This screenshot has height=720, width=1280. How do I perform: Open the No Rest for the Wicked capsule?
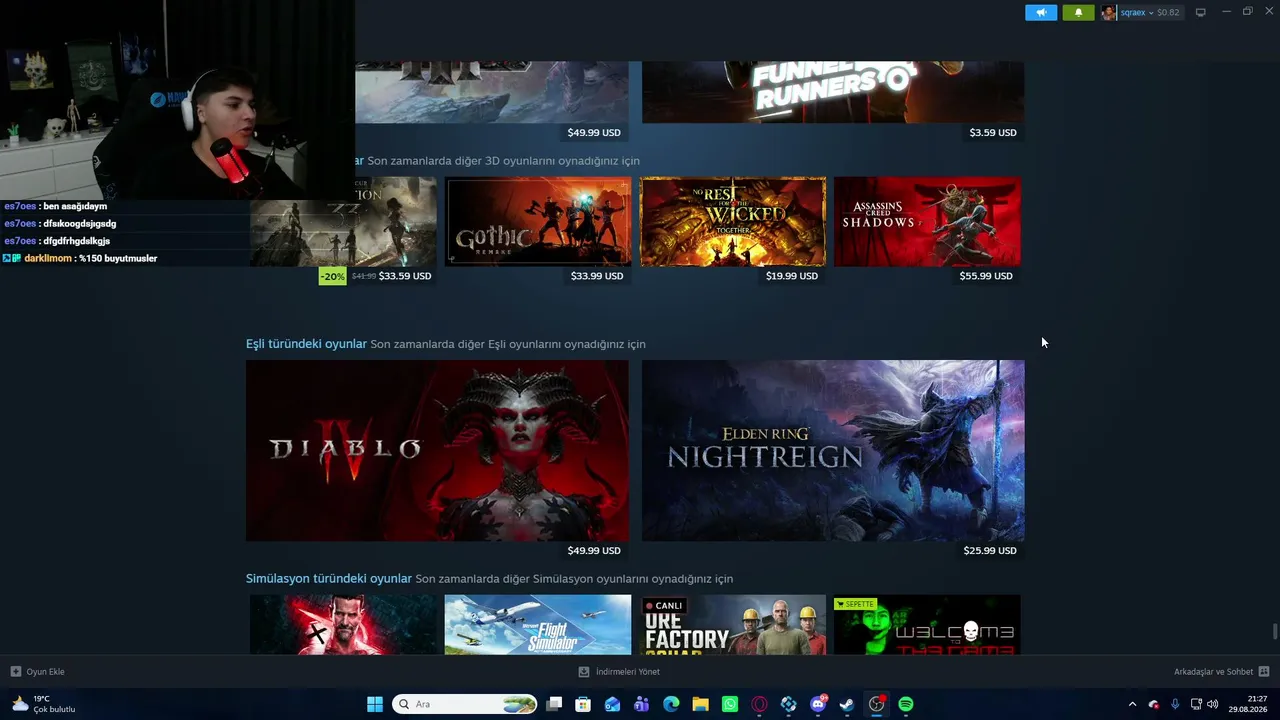point(733,222)
